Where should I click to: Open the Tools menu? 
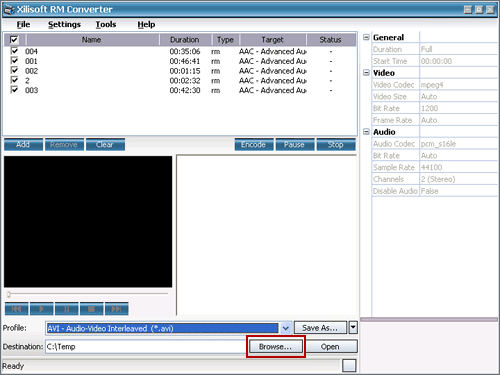pos(106,24)
